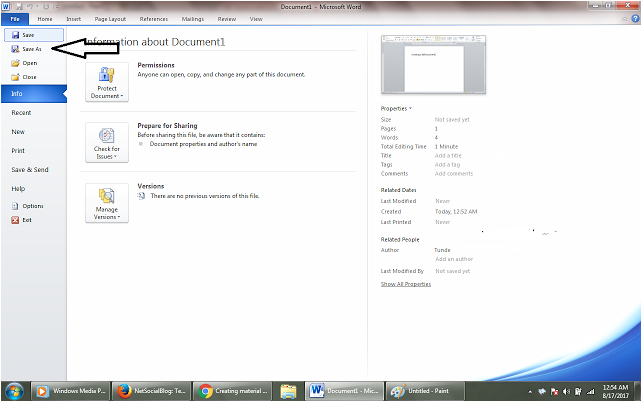This screenshot has height=403, width=644.
Task: Click the Add comments field
Action: (x=454, y=174)
